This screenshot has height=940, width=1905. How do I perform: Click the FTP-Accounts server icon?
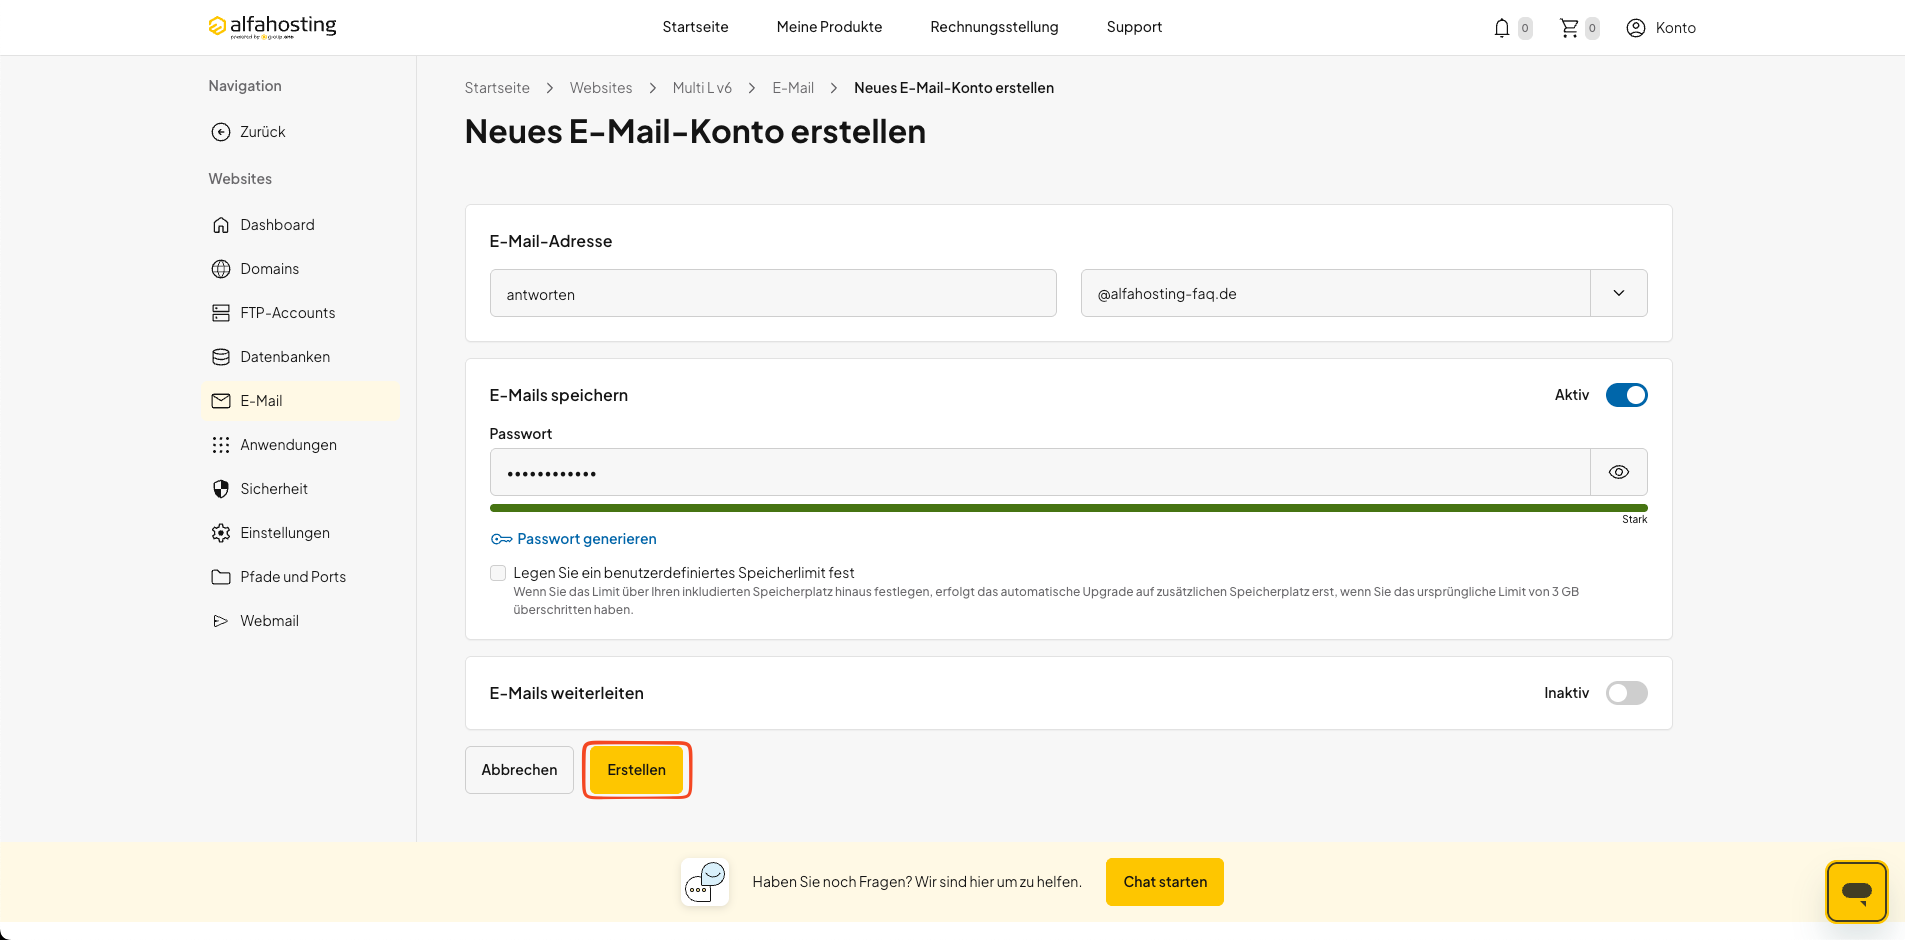coord(221,313)
